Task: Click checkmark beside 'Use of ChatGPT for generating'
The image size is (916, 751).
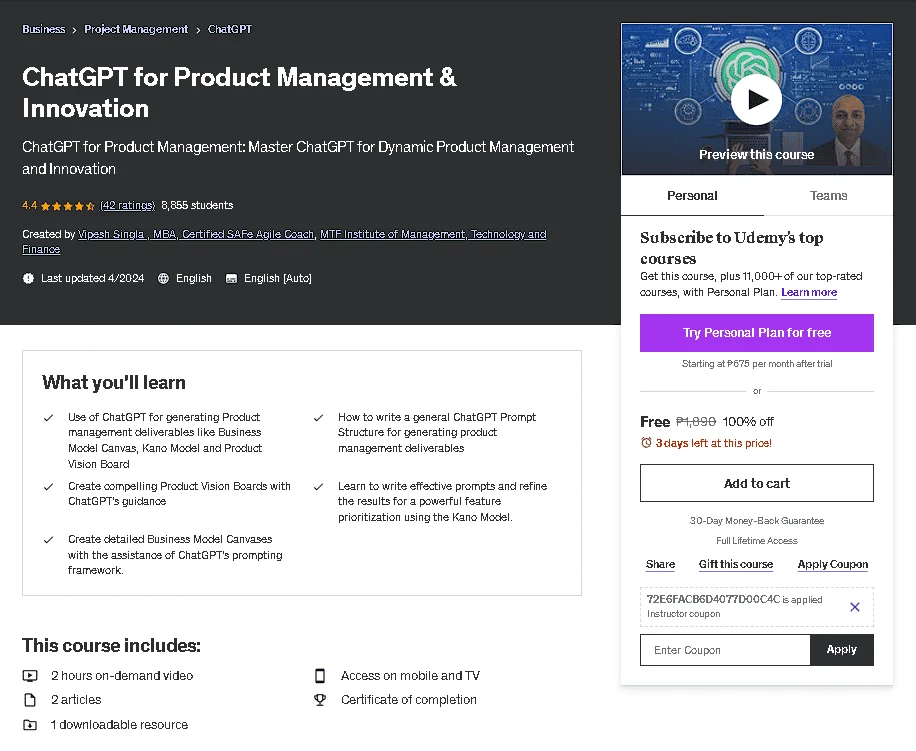Action: [x=48, y=418]
